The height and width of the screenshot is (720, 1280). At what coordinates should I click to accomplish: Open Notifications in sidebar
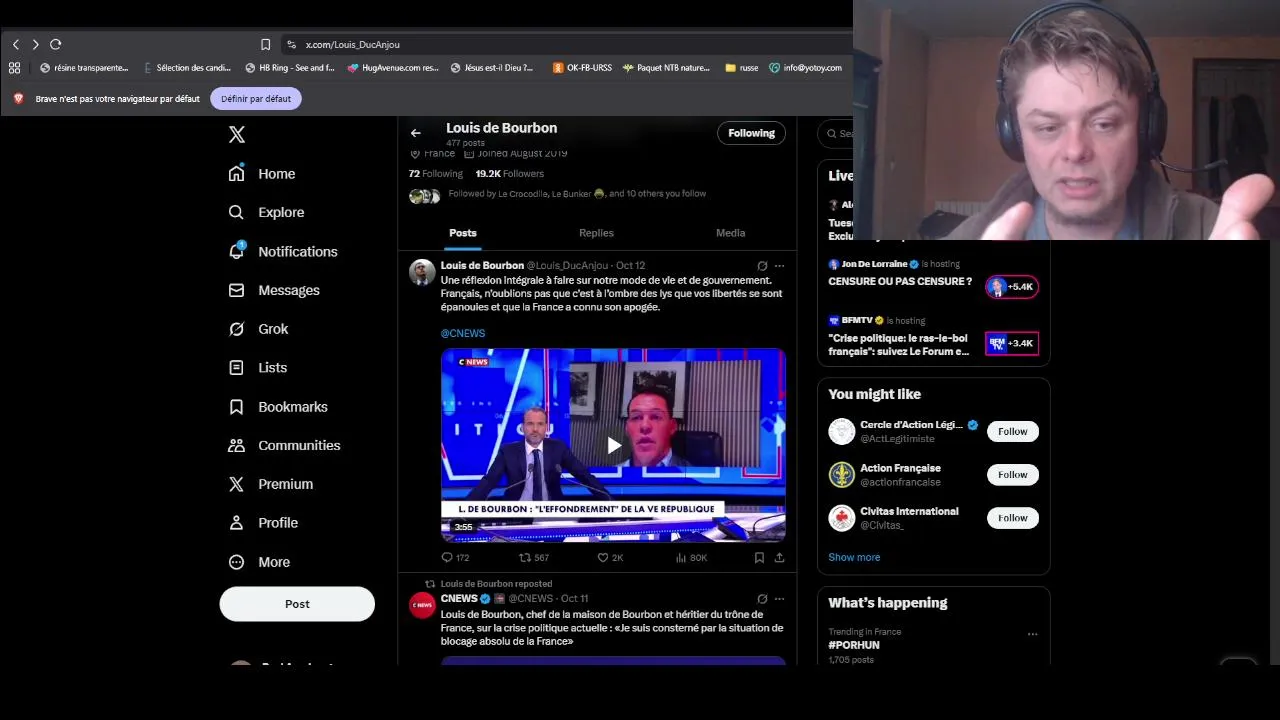tap(283, 252)
